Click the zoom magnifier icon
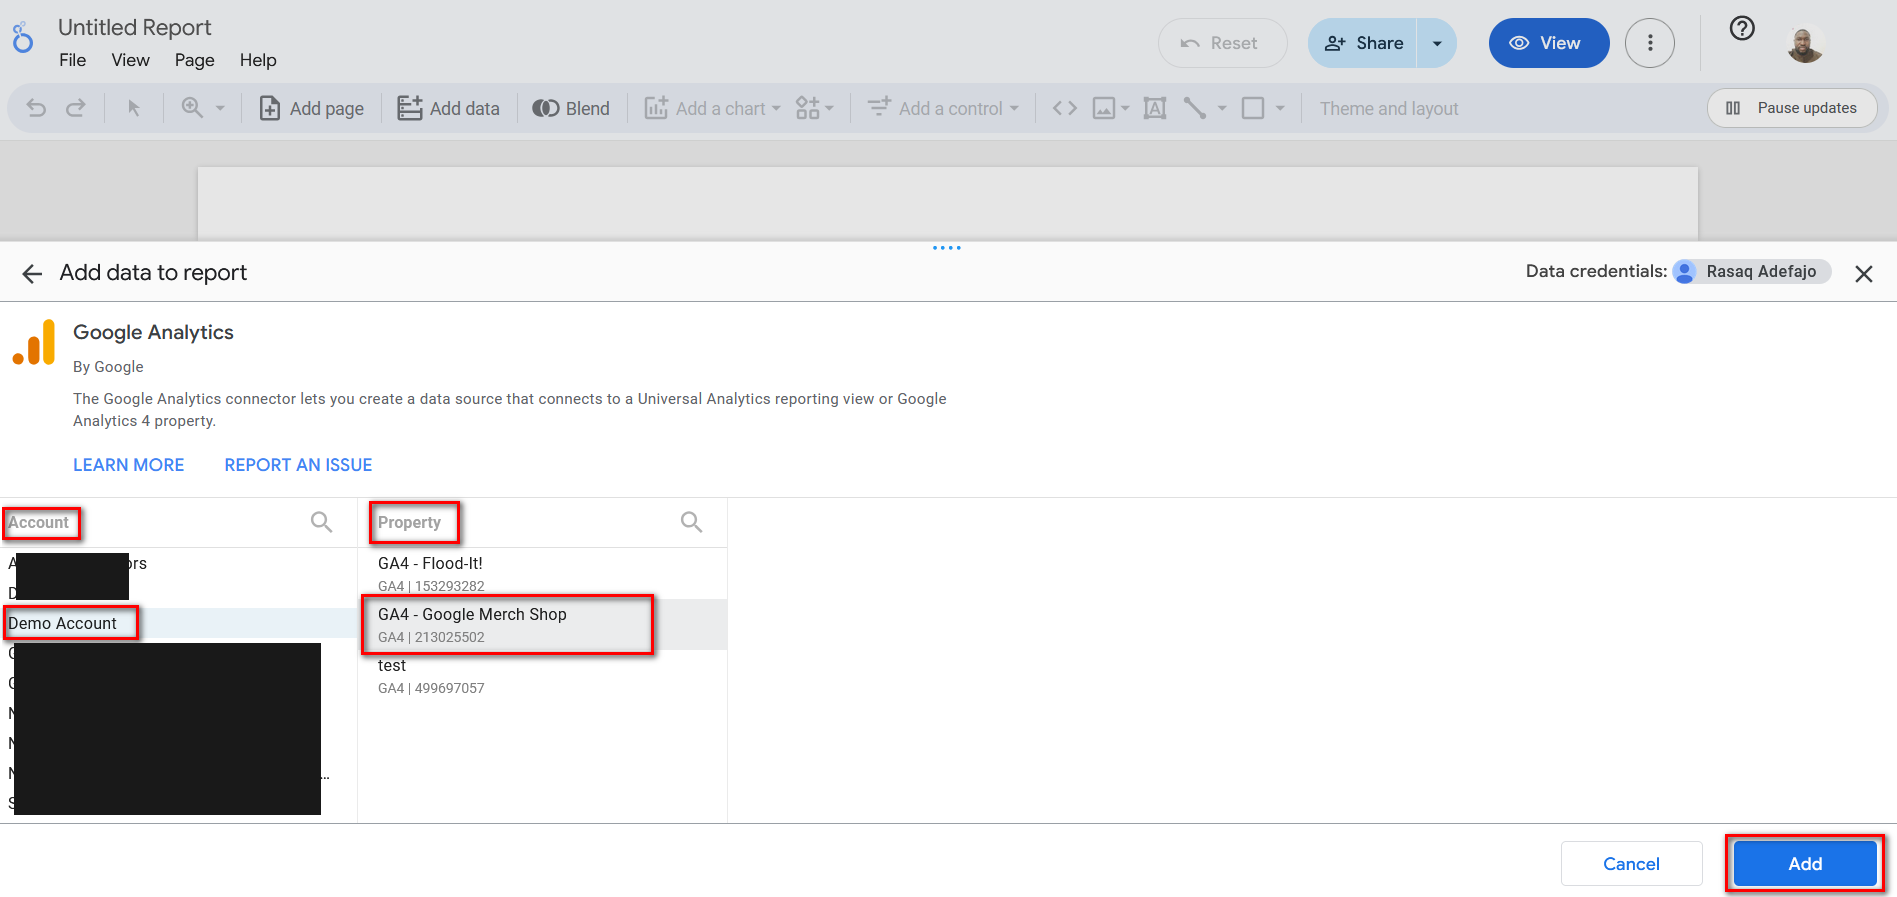 click(192, 108)
